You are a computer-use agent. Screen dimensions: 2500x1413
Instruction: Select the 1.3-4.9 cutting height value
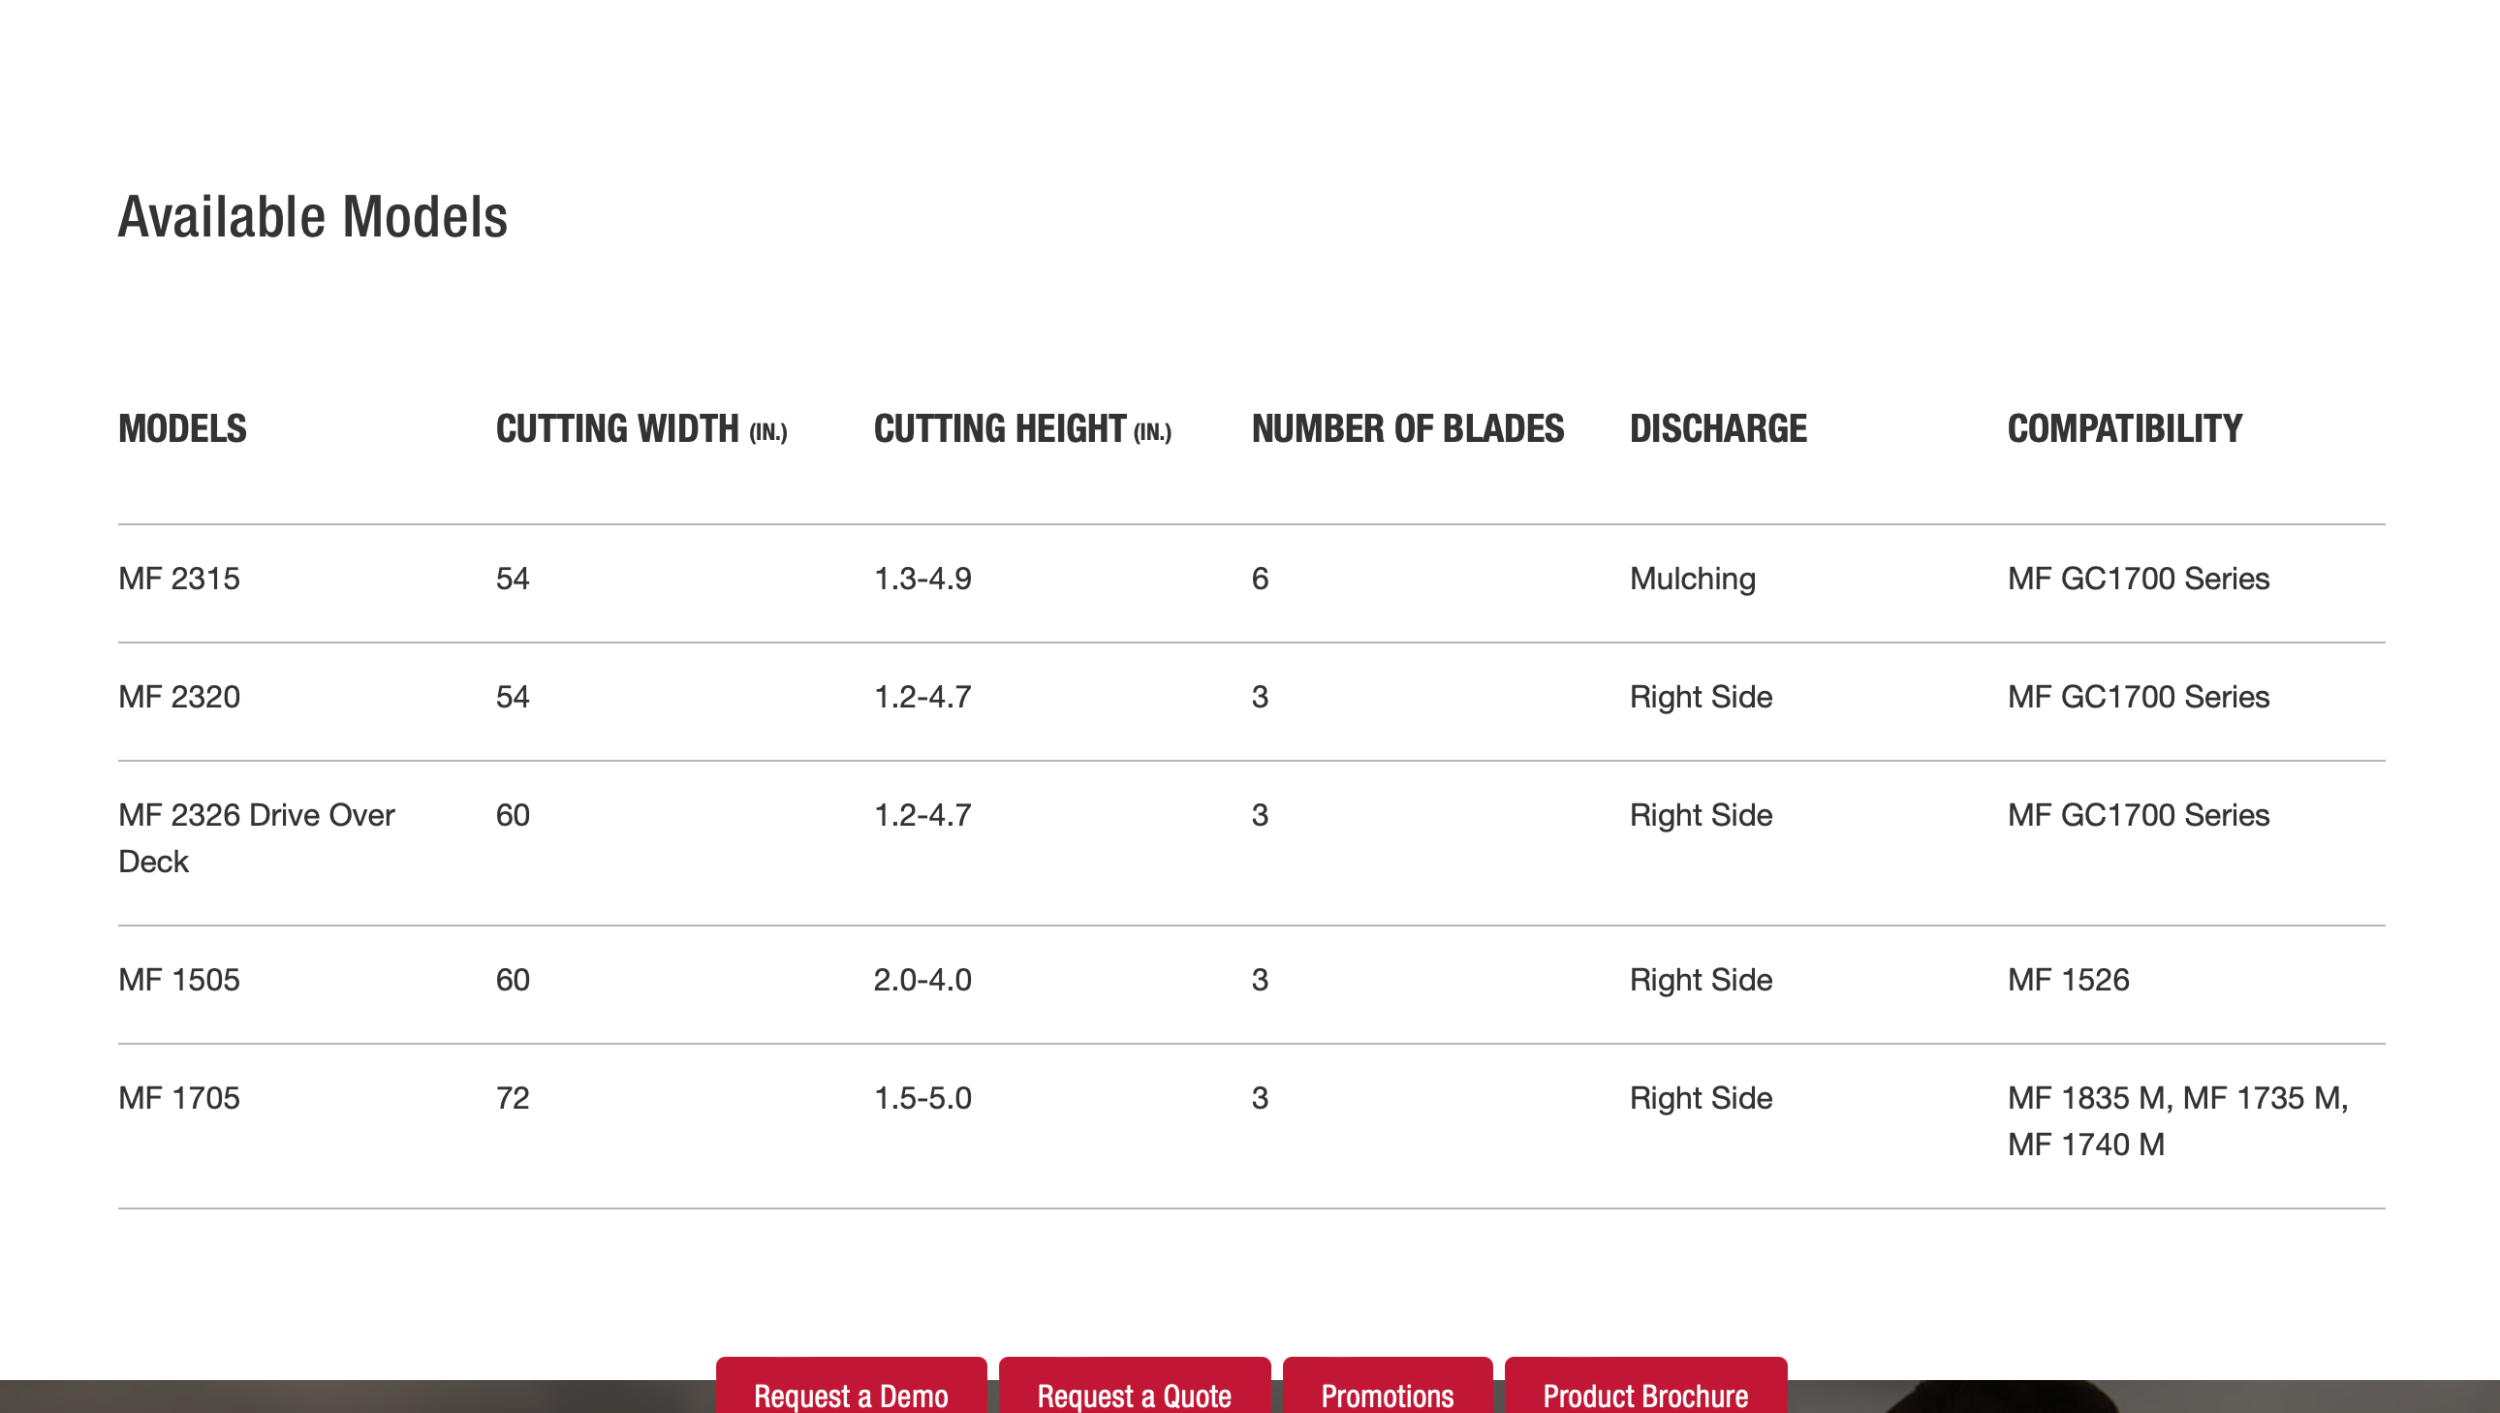(922, 579)
